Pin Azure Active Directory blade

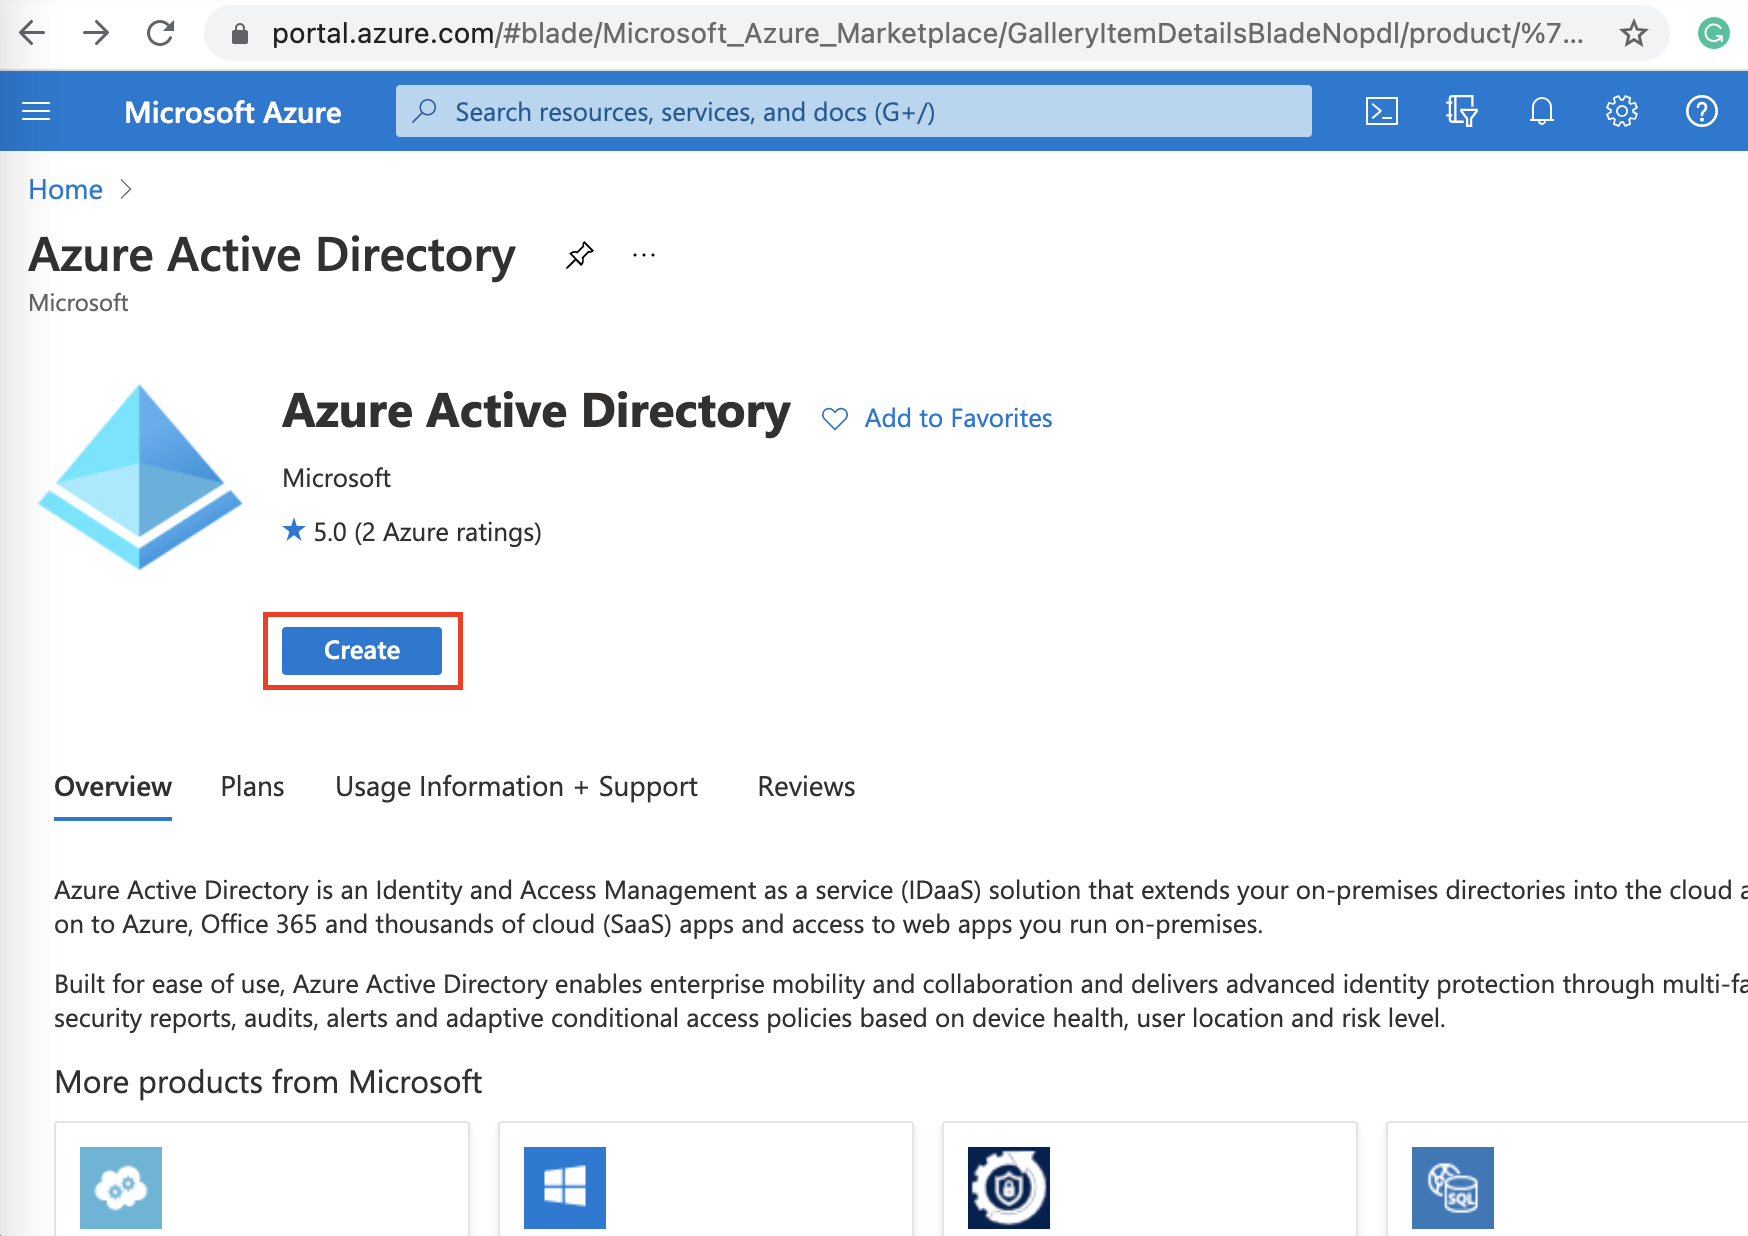[579, 255]
